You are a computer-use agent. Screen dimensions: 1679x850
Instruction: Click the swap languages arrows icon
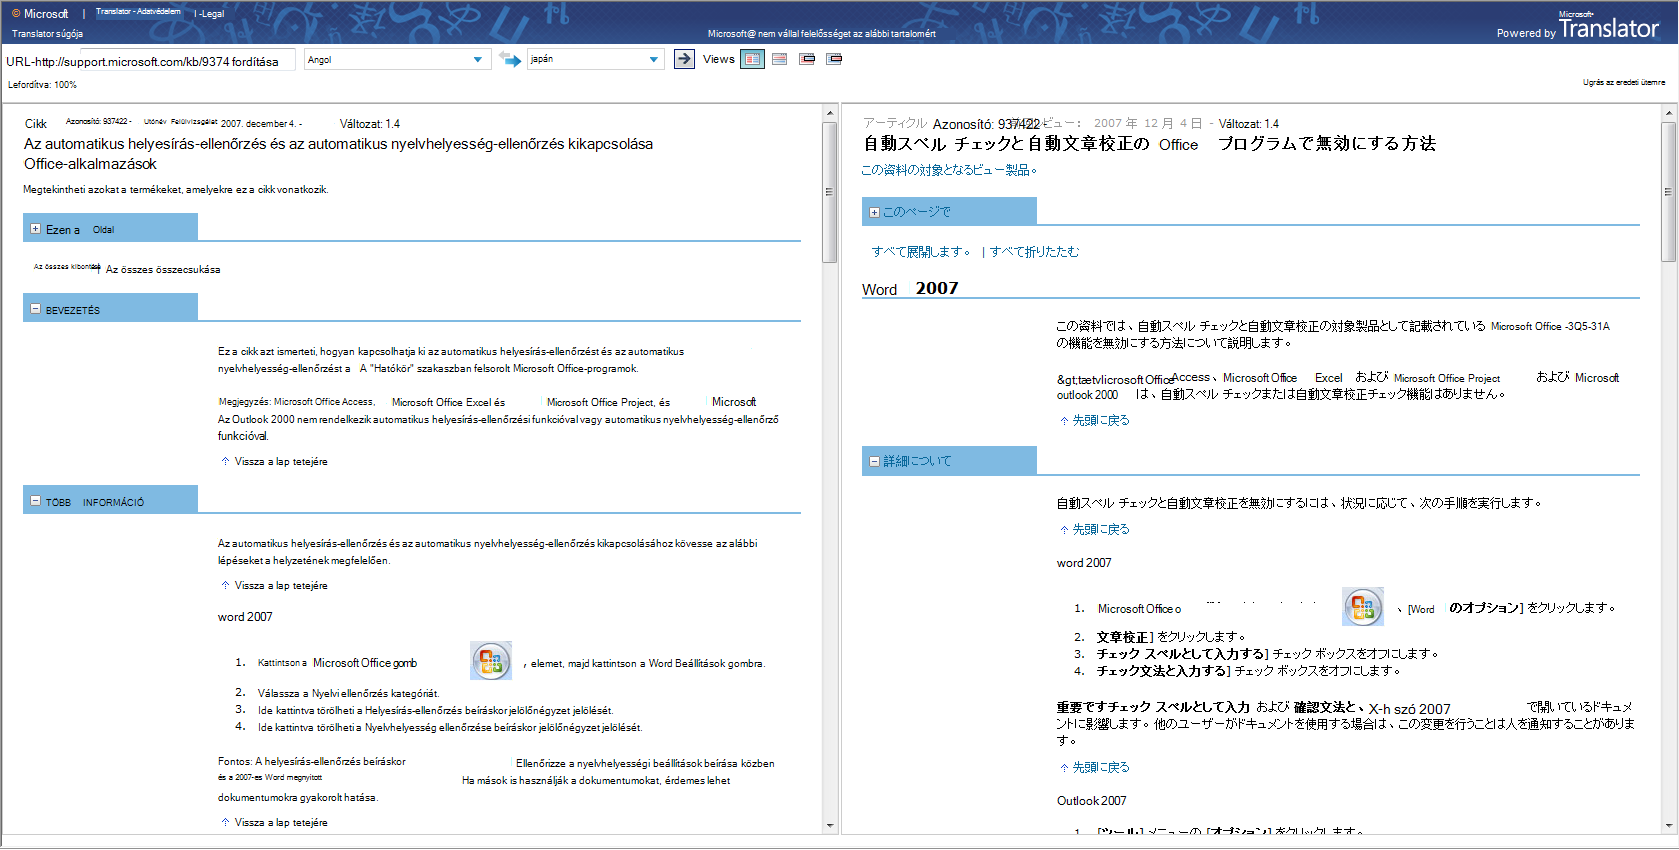click(x=510, y=60)
